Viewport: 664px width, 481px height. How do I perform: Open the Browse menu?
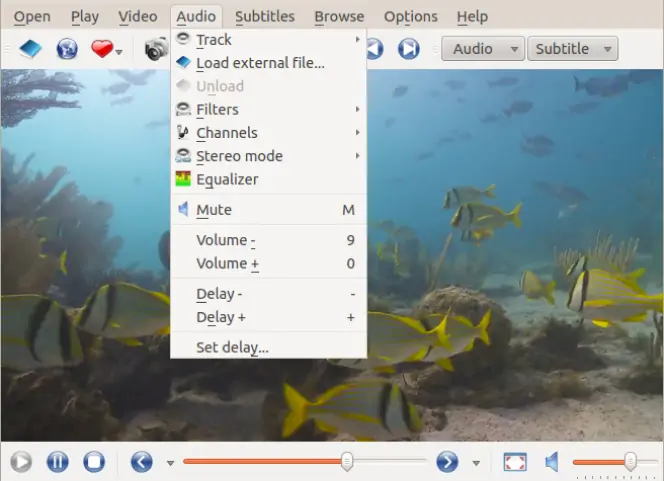339,17
